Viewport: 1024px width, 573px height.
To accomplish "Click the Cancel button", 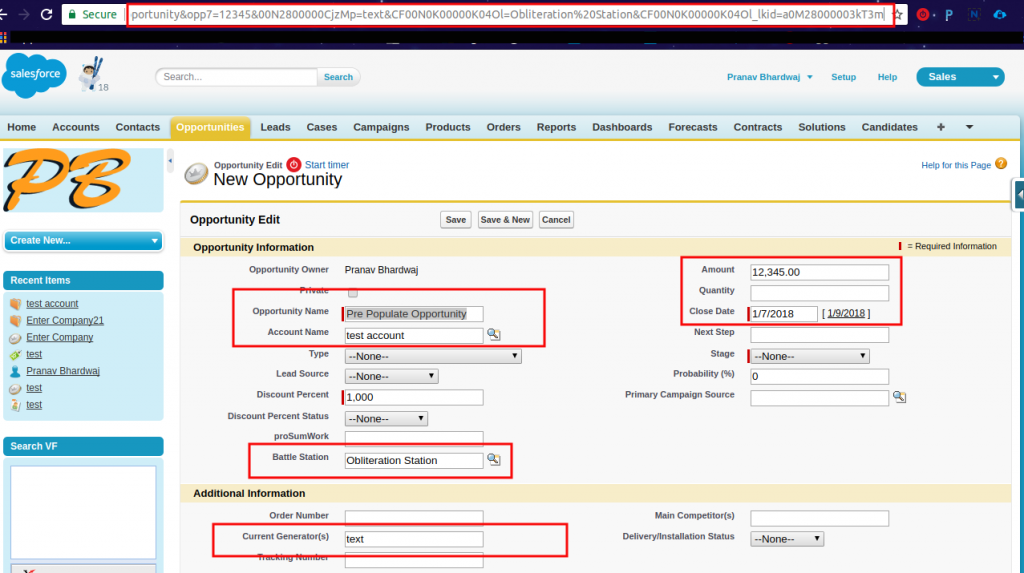I will pos(556,220).
